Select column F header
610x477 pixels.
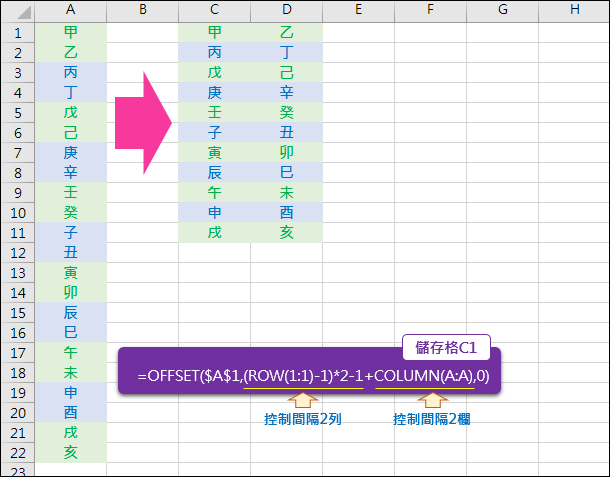[430, 11]
